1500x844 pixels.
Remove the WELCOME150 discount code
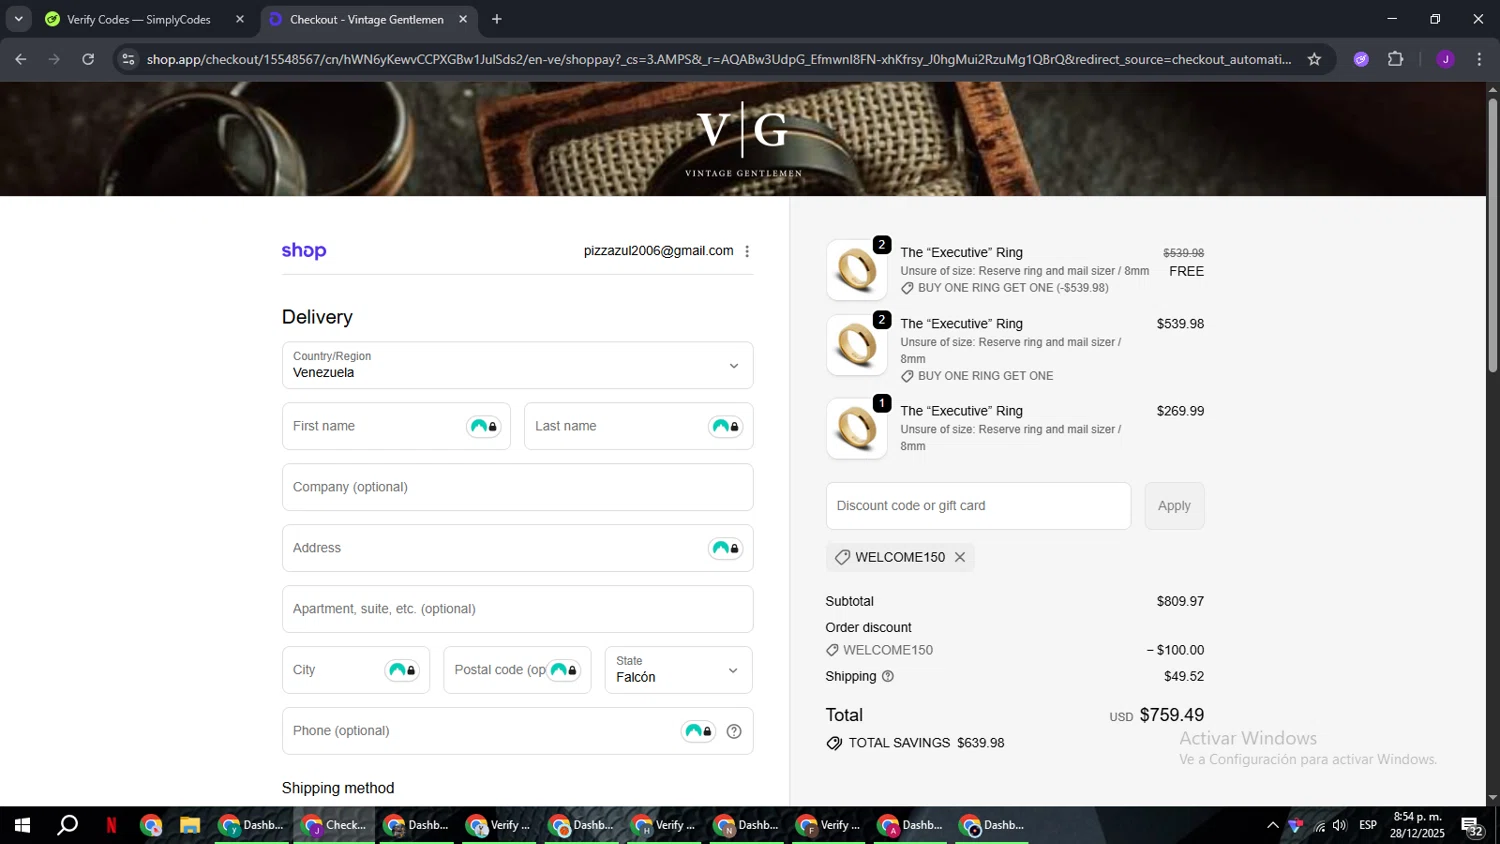pos(960,557)
